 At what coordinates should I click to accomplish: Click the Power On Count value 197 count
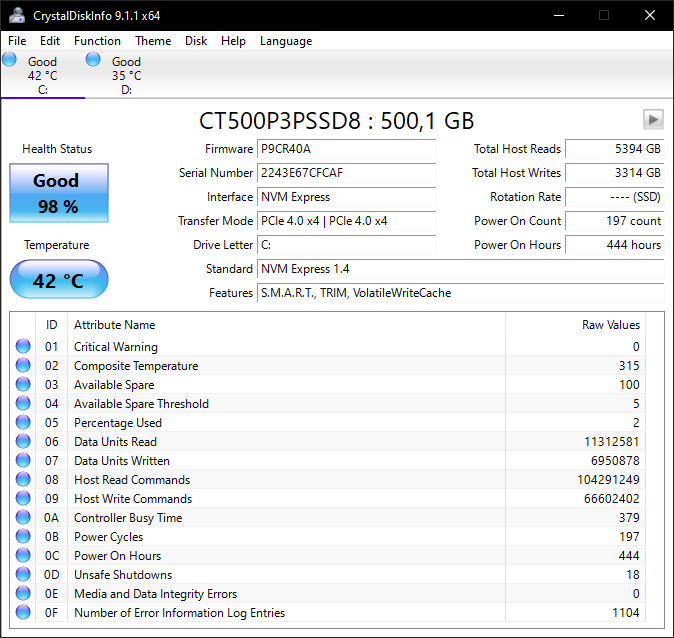tap(615, 221)
